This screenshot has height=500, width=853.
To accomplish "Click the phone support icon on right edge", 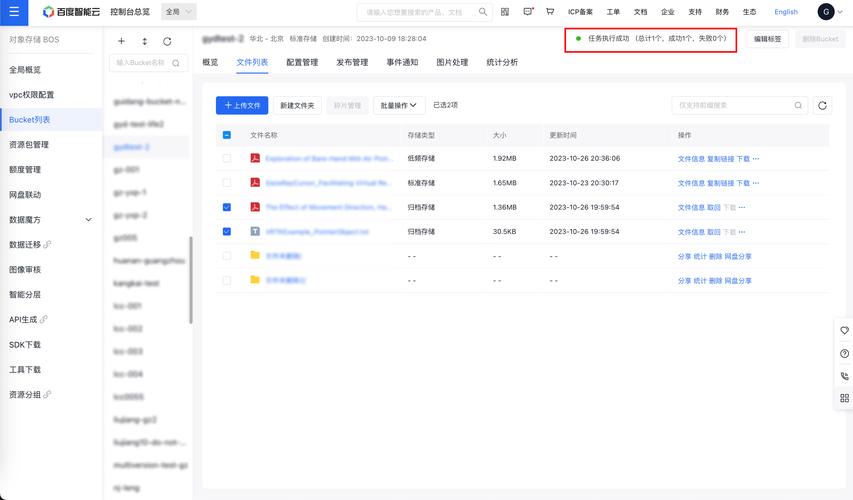I will click(844, 376).
